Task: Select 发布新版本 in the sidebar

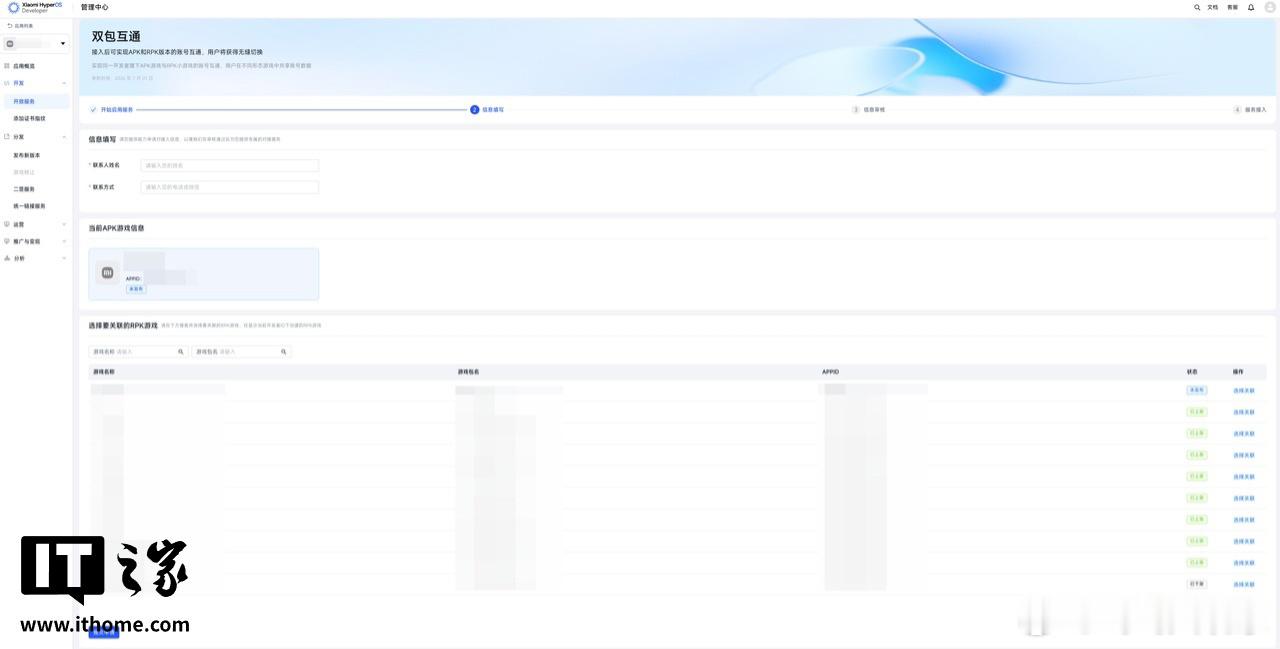Action: [x=27, y=156]
